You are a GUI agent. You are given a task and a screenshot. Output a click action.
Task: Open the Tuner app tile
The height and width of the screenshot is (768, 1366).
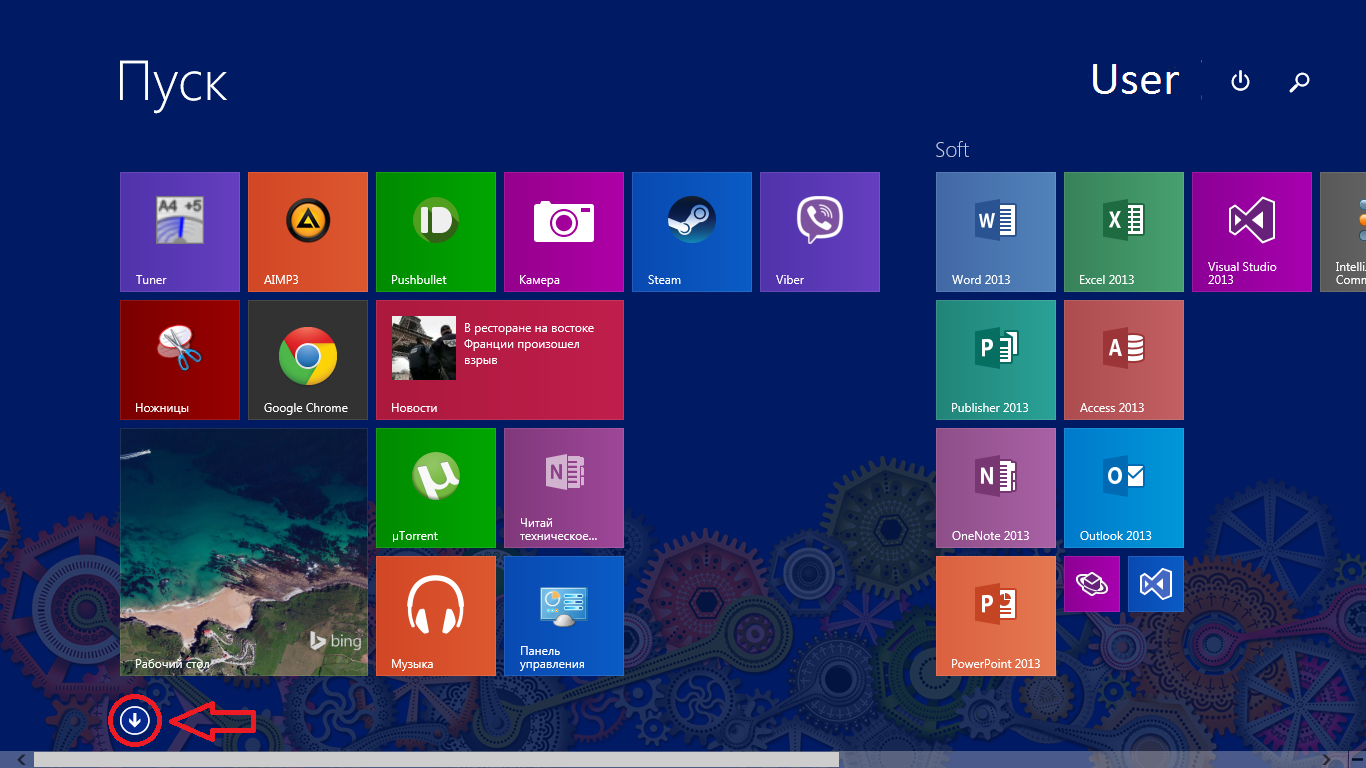[180, 232]
